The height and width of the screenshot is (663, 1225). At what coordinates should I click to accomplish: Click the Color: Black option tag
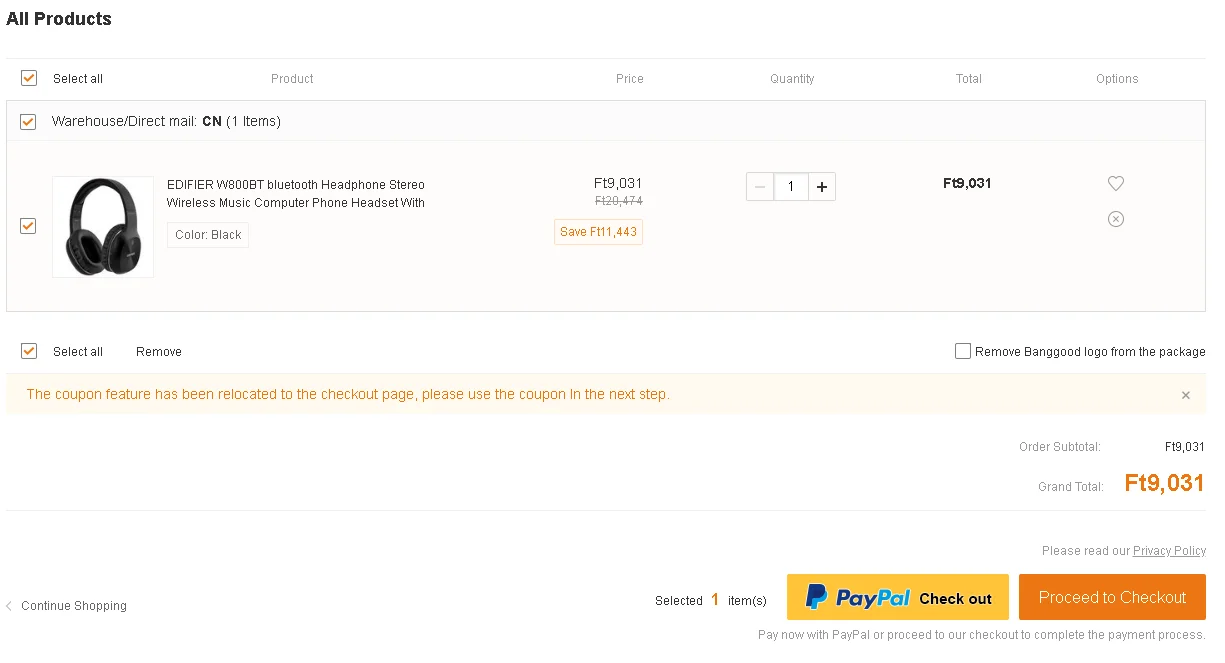pyautogui.click(x=208, y=235)
